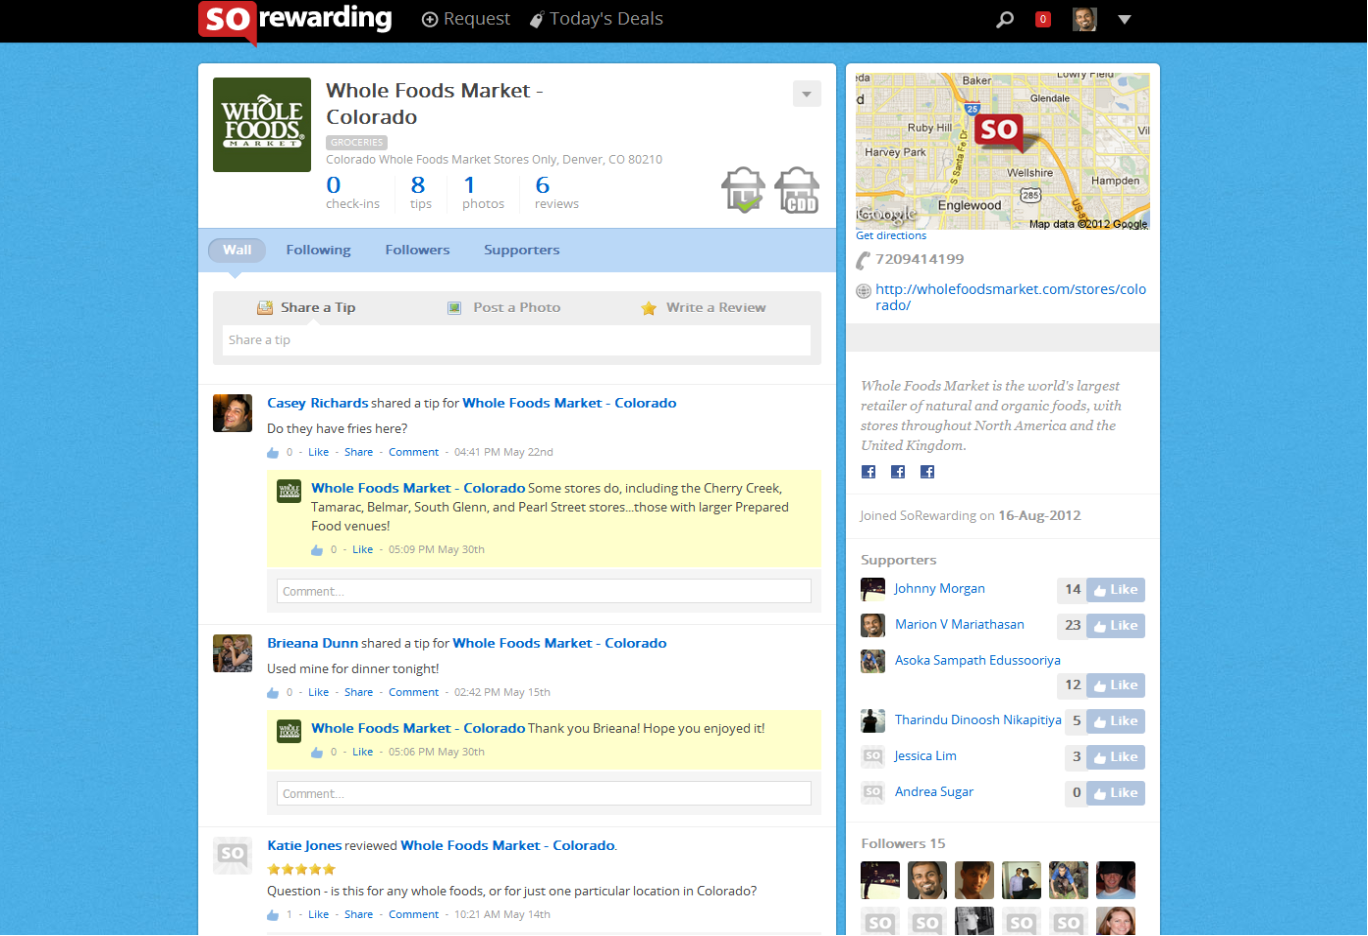Viewport: 1368px width, 936px height.
Task: Go to the SoRewarding home logo
Action: tap(295, 21)
